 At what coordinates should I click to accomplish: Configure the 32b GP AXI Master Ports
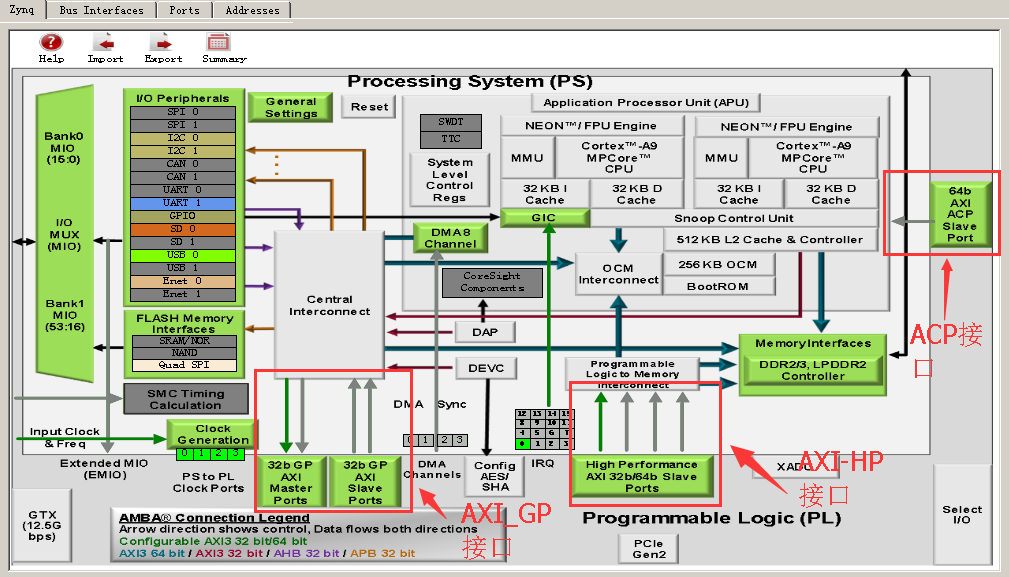tap(290, 482)
